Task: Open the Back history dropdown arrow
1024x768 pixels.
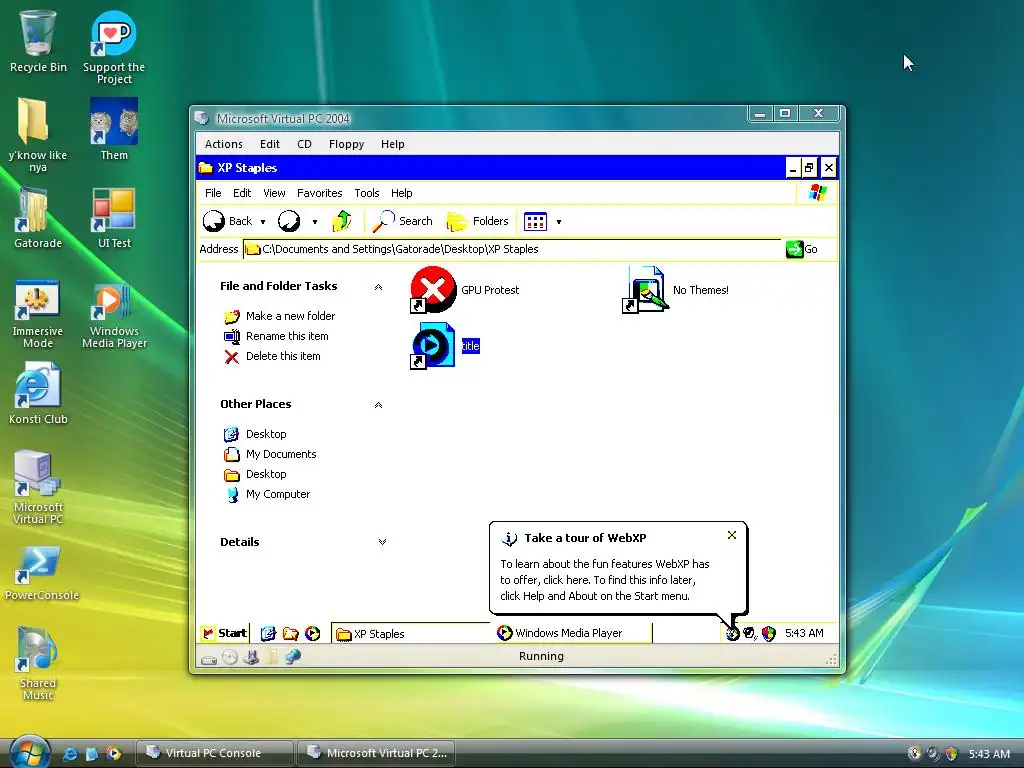Action: point(263,222)
